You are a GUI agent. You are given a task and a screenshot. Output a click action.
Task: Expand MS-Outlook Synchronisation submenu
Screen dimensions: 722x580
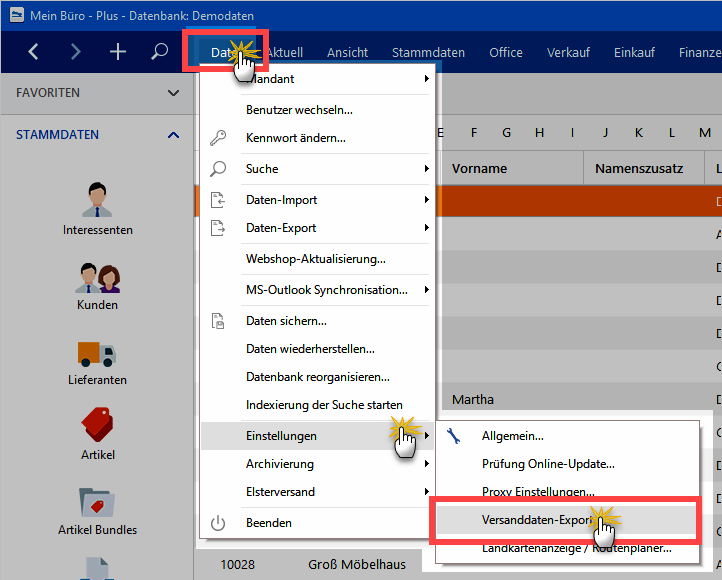[427, 290]
